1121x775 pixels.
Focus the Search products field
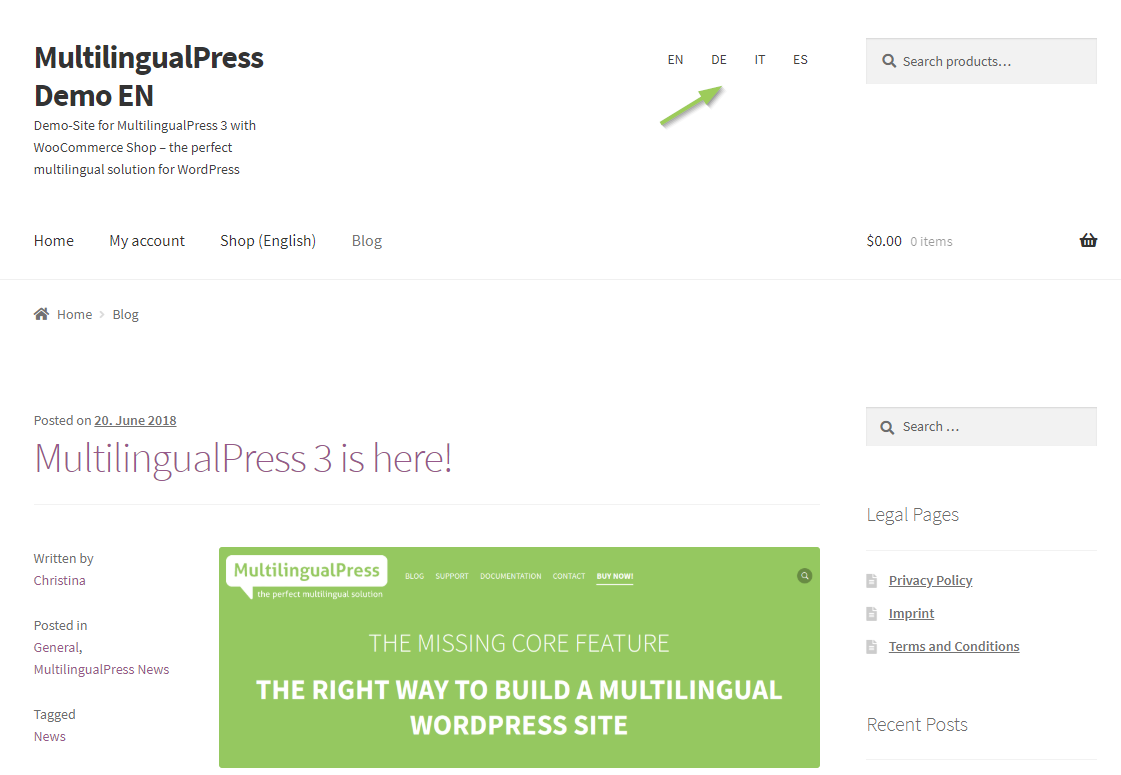click(x=981, y=61)
